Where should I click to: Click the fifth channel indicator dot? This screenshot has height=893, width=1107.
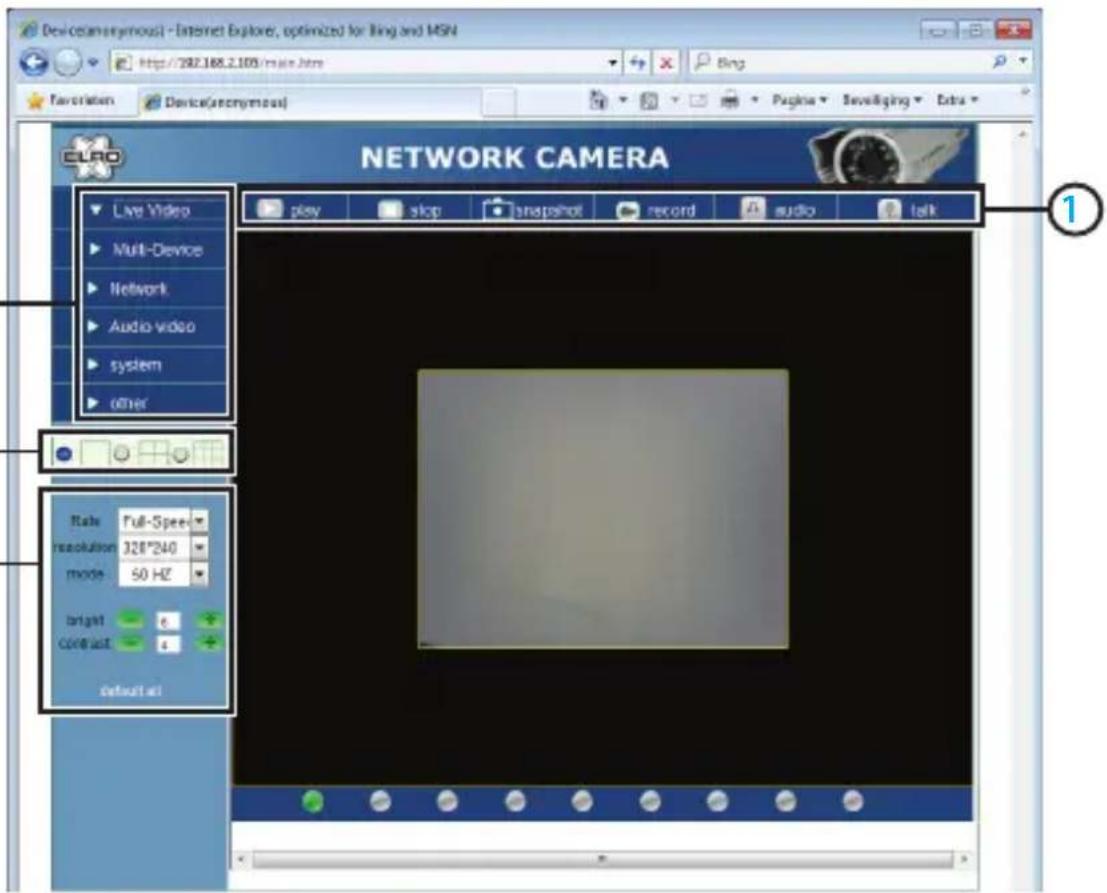click(582, 801)
